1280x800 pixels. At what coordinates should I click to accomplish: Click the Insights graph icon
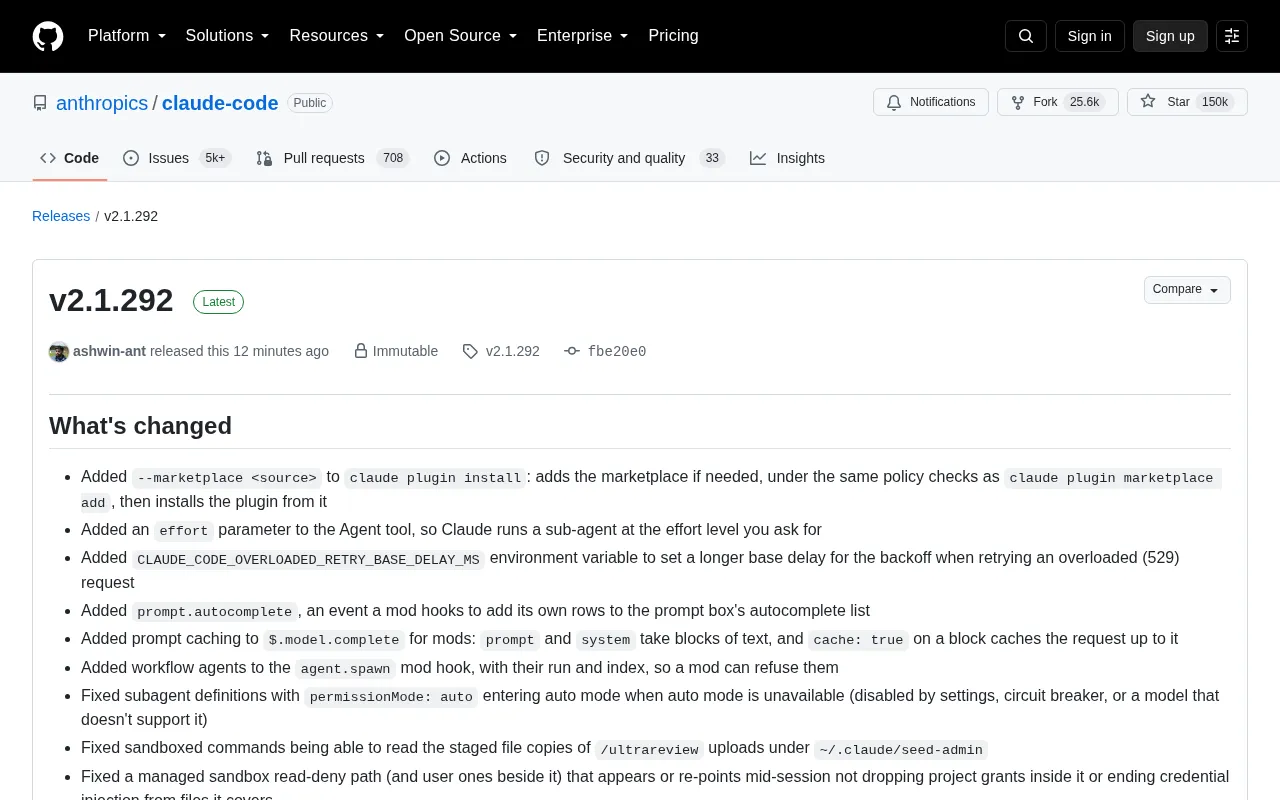[758, 158]
